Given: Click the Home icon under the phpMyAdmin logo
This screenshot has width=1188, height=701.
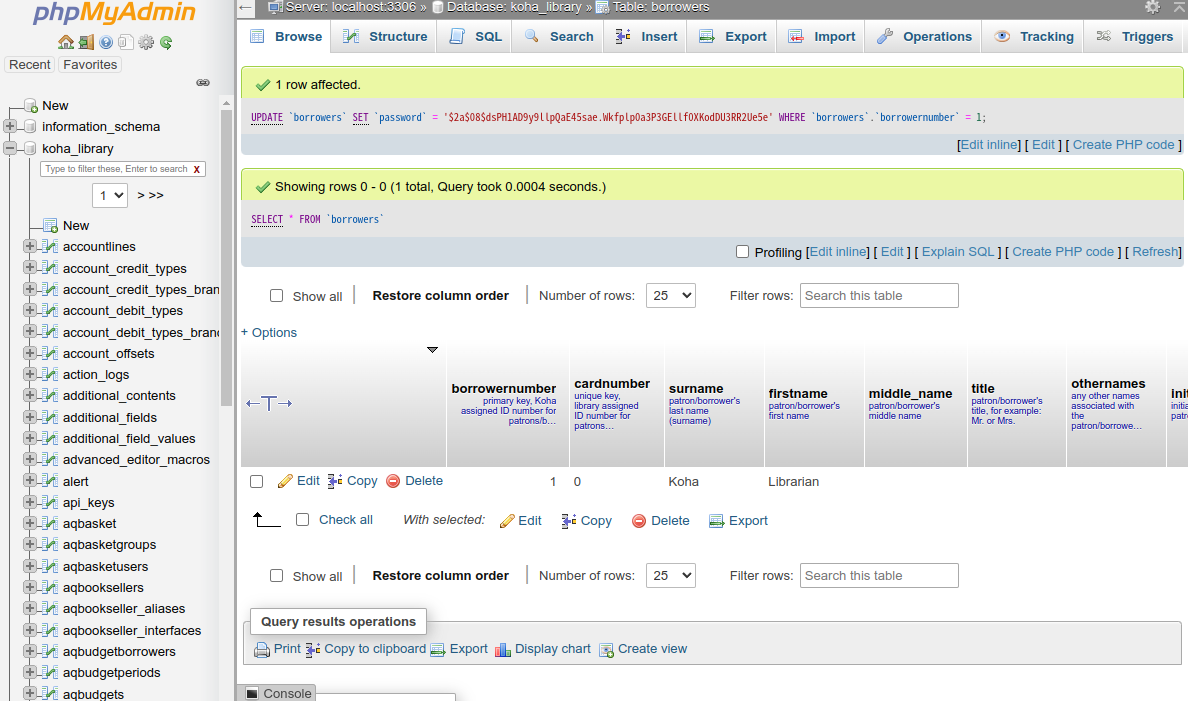Looking at the screenshot, I should coord(66,42).
